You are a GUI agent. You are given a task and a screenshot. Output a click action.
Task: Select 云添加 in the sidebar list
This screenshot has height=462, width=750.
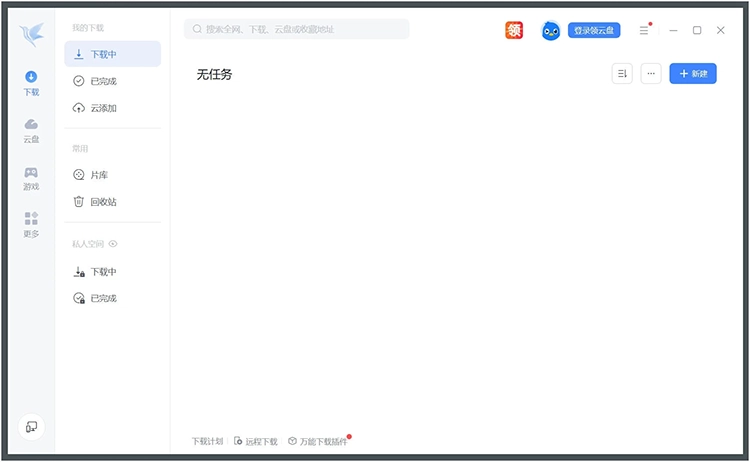coord(103,108)
